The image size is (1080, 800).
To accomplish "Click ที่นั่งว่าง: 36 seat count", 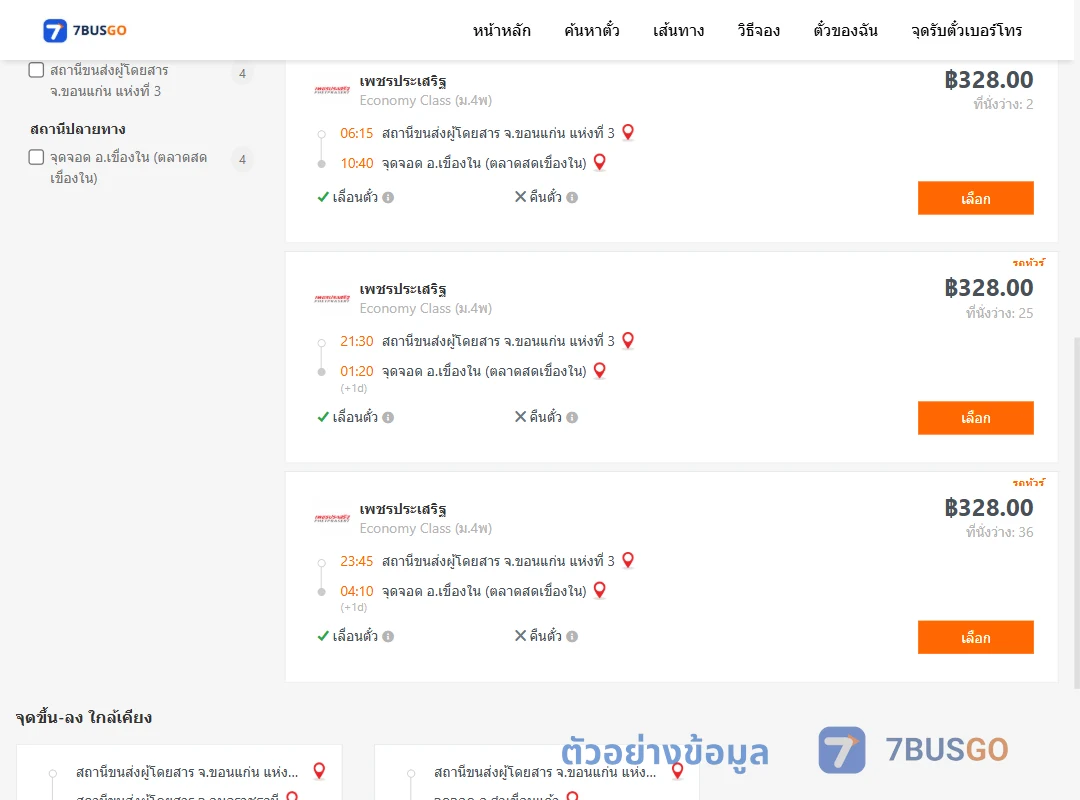I will pos(999,533).
